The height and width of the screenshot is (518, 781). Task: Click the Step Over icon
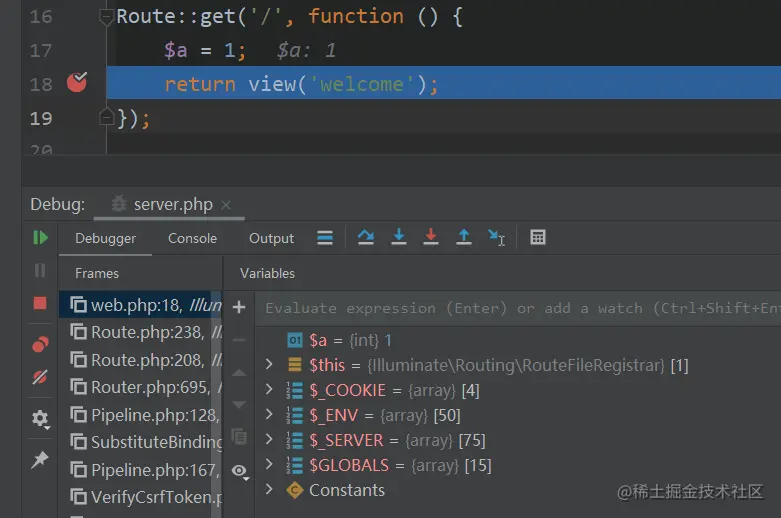pos(366,237)
